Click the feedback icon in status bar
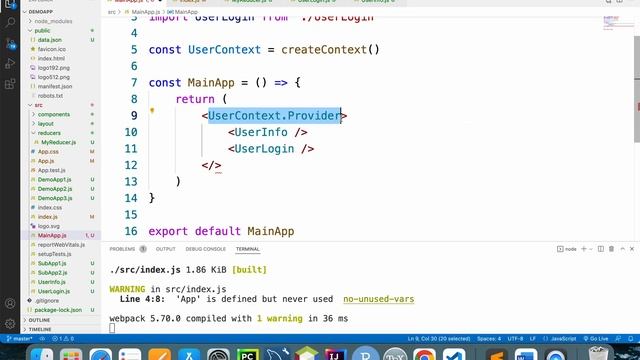The width and height of the screenshot is (640, 360). pyautogui.click(x=618, y=339)
